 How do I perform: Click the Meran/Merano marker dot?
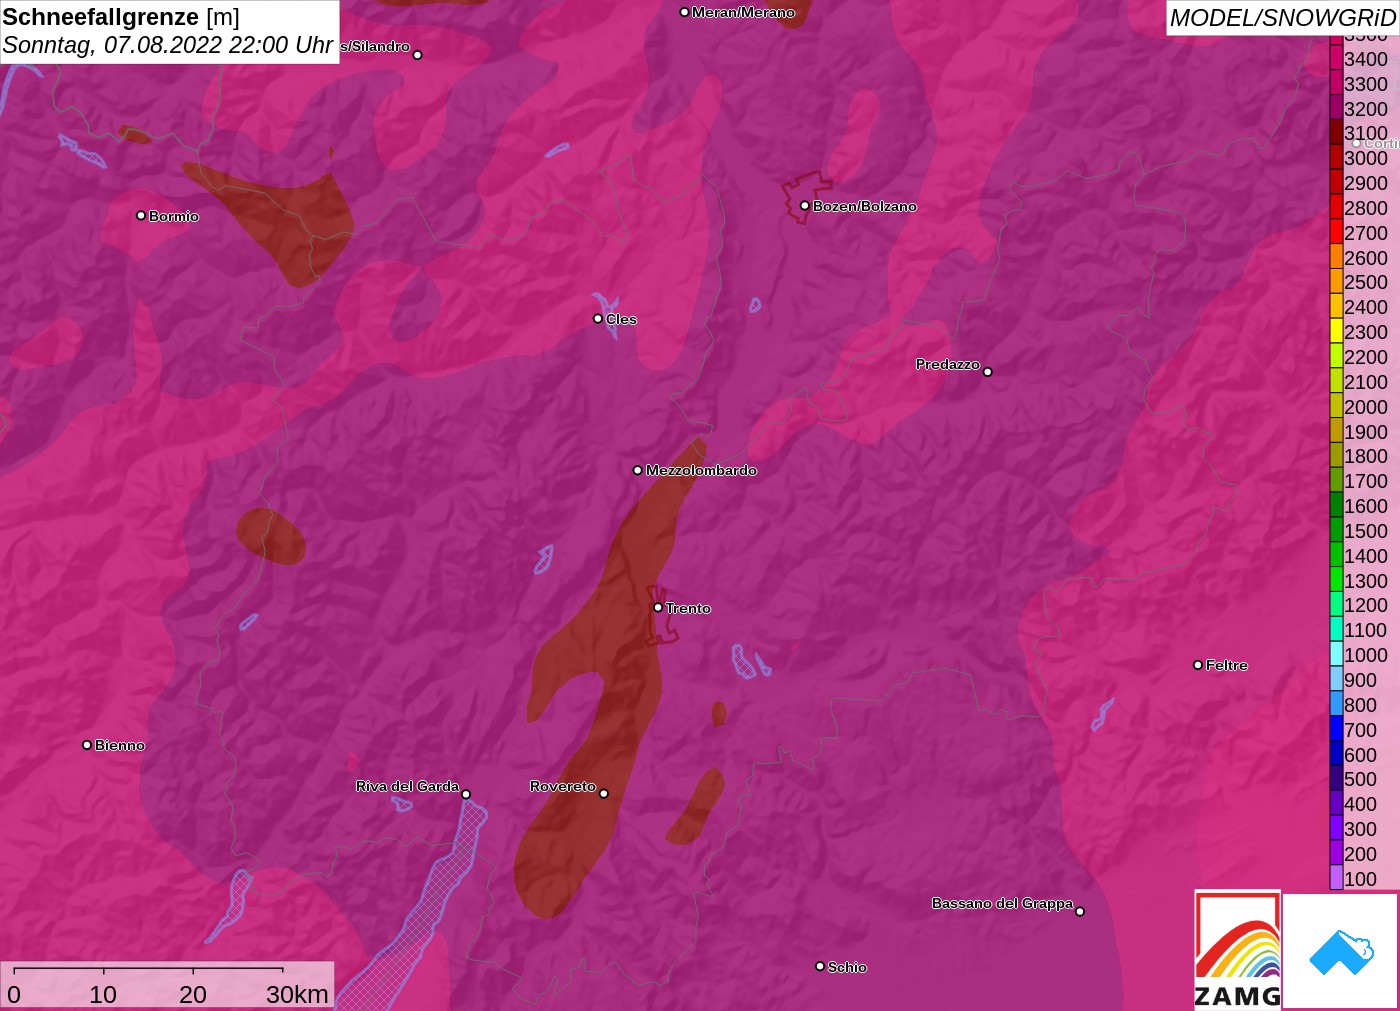pos(684,12)
